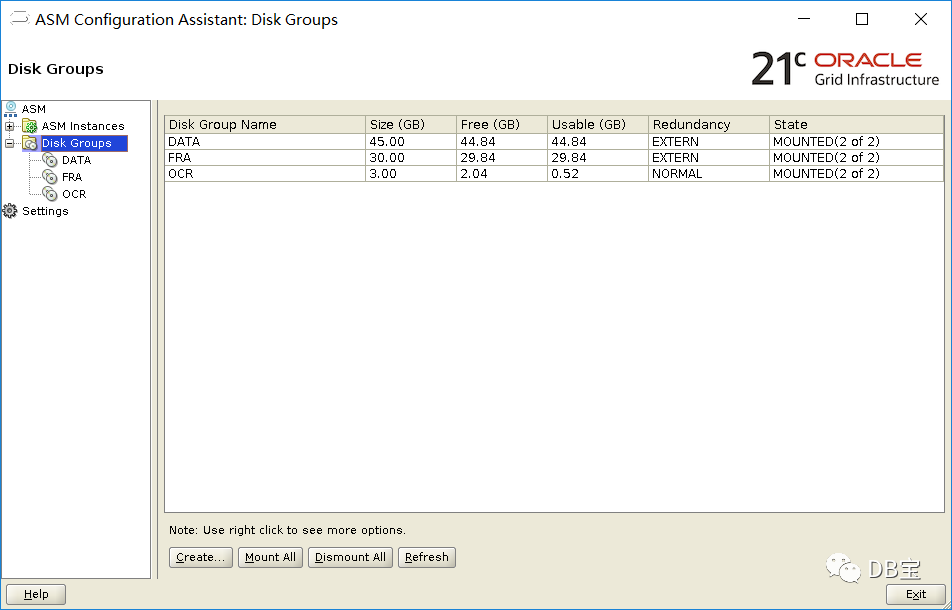This screenshot has width=952, height=610.
Task: Click the DATA disk icon in tree
Action: 50,160
